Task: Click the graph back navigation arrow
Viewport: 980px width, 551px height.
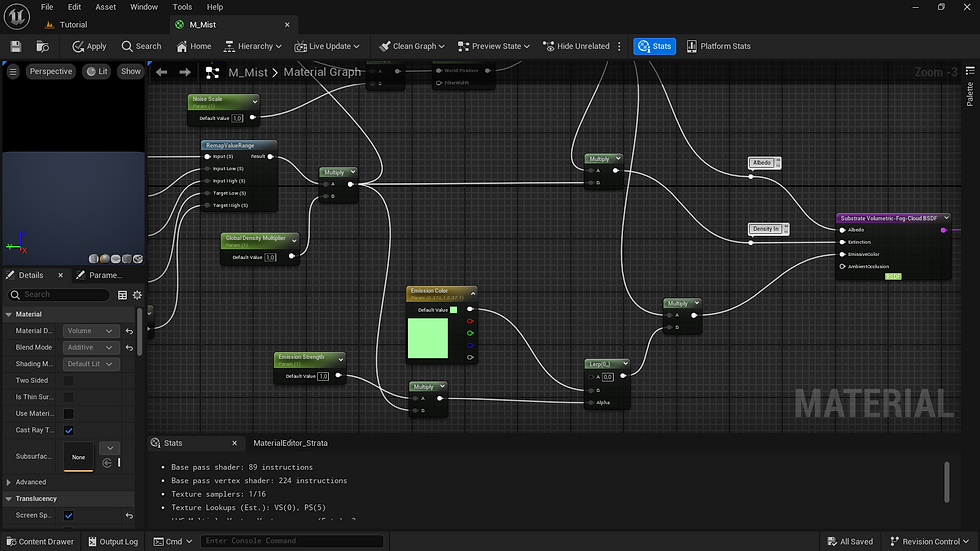Action: click(162, 72)
